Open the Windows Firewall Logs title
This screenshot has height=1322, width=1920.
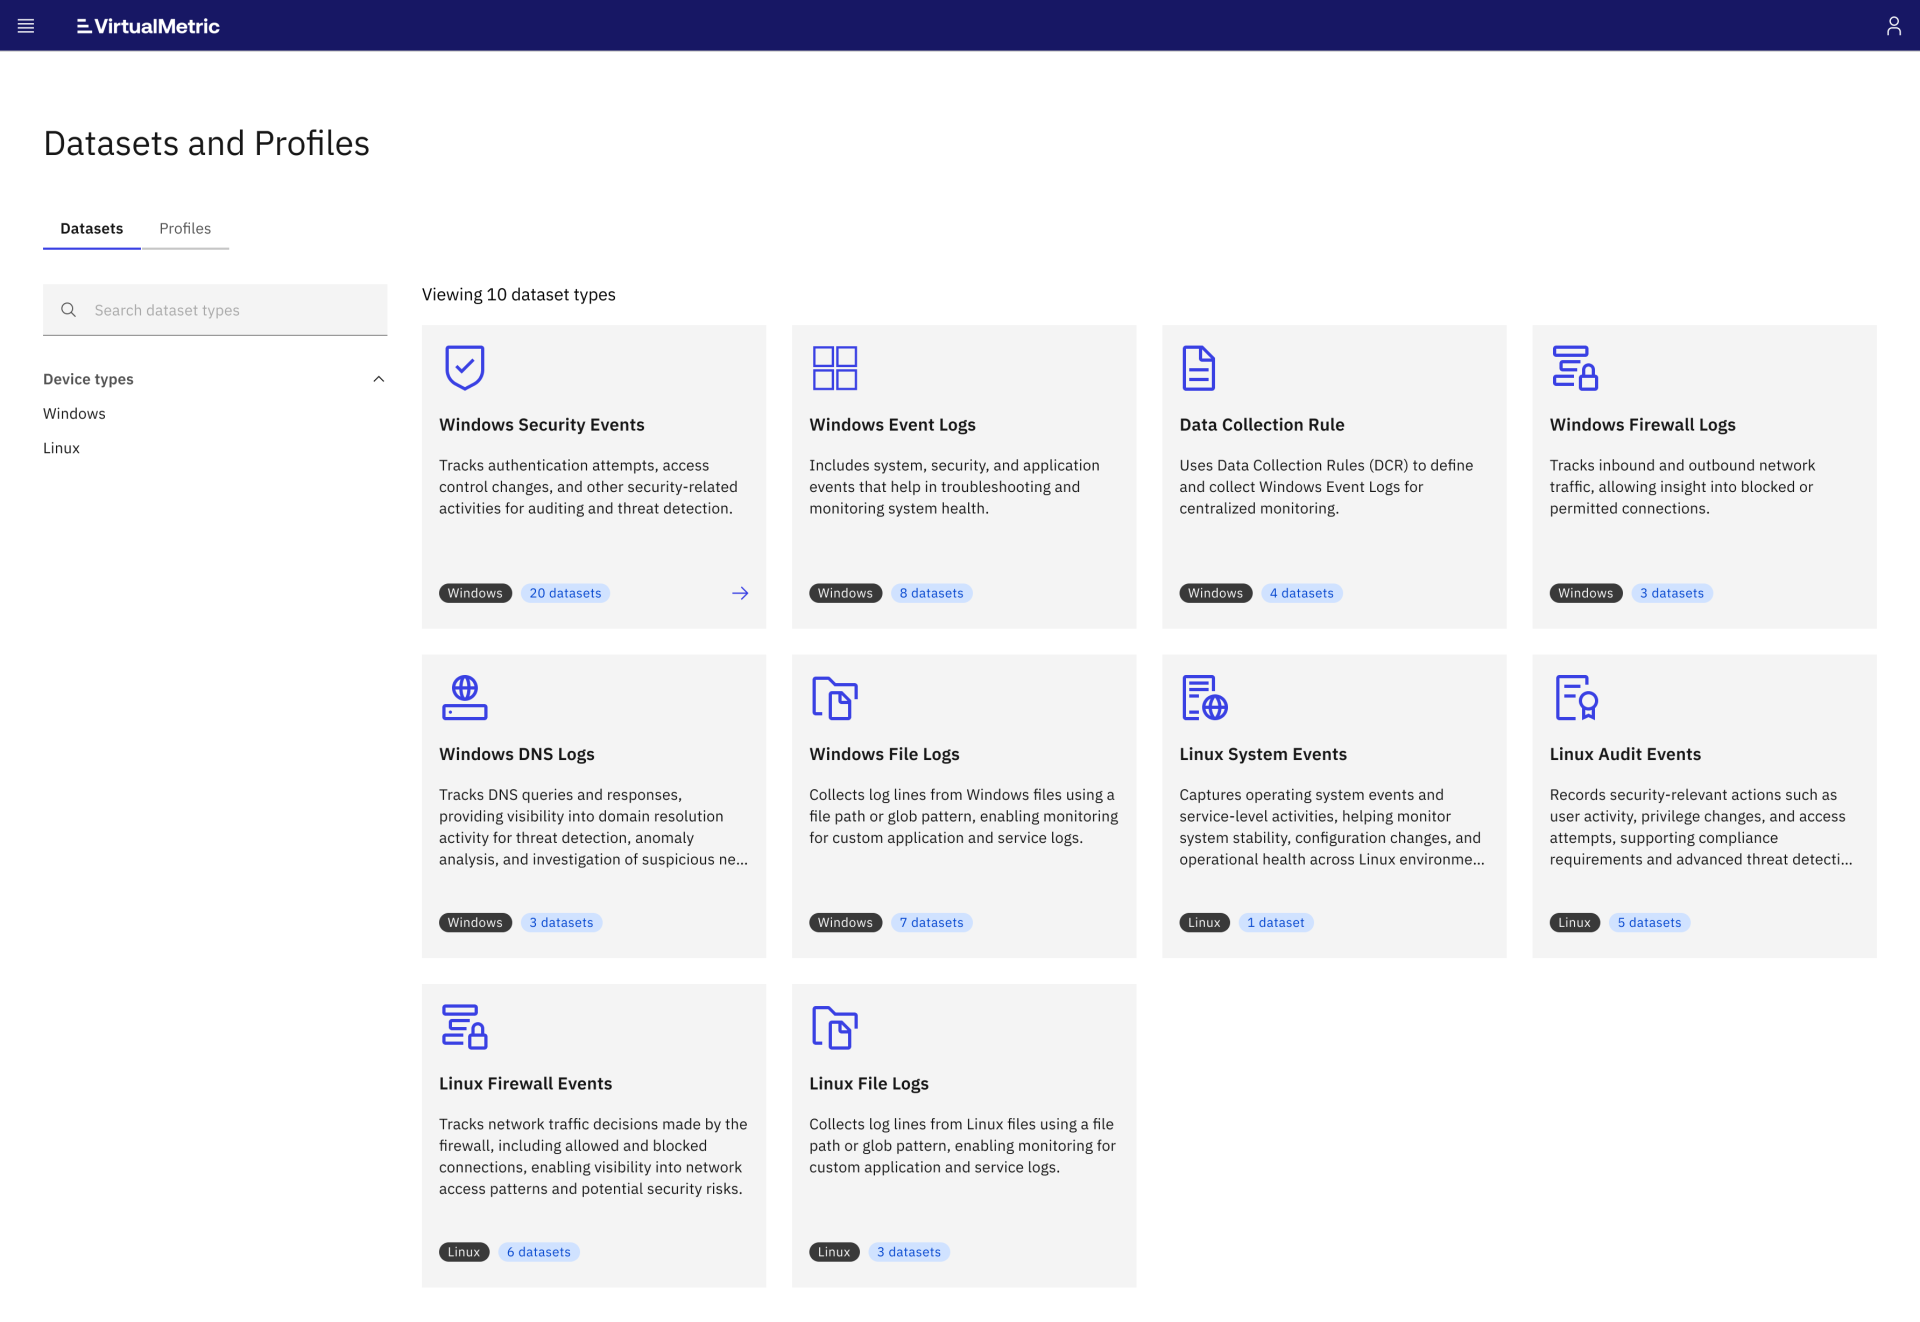click(1642, 425)
